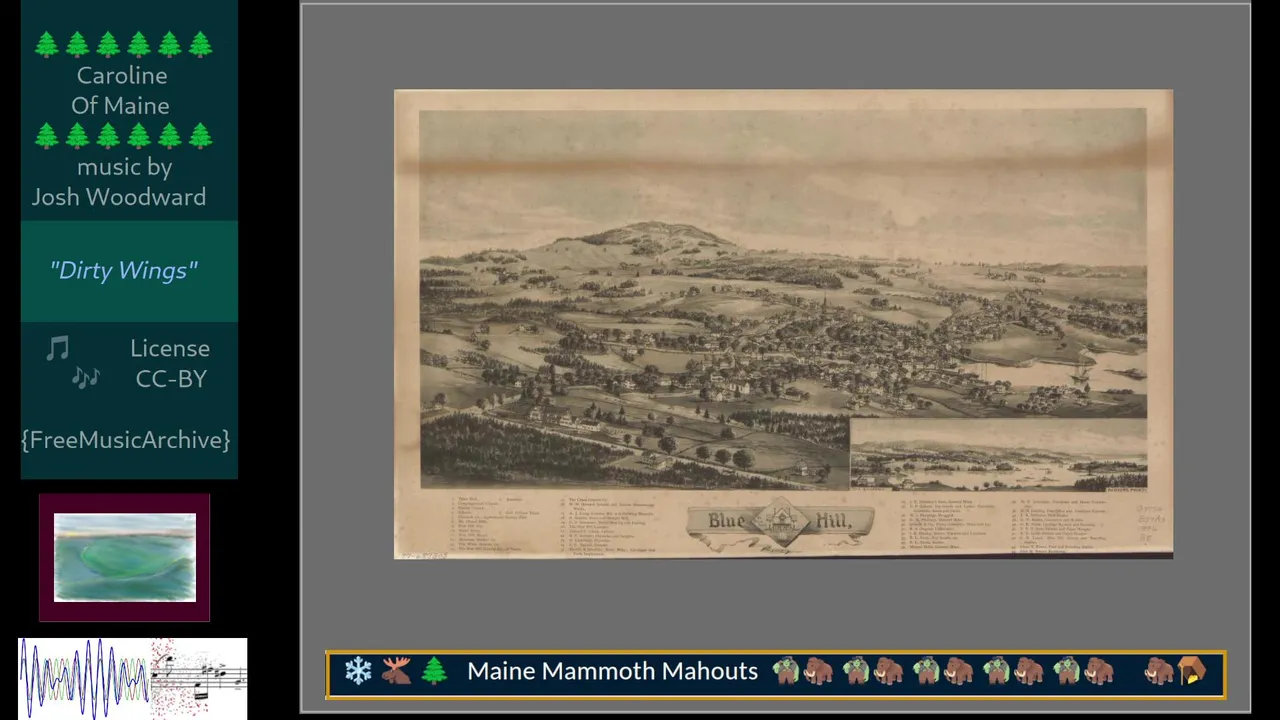Click the "Caroline" title text

(x=122, y=75)
